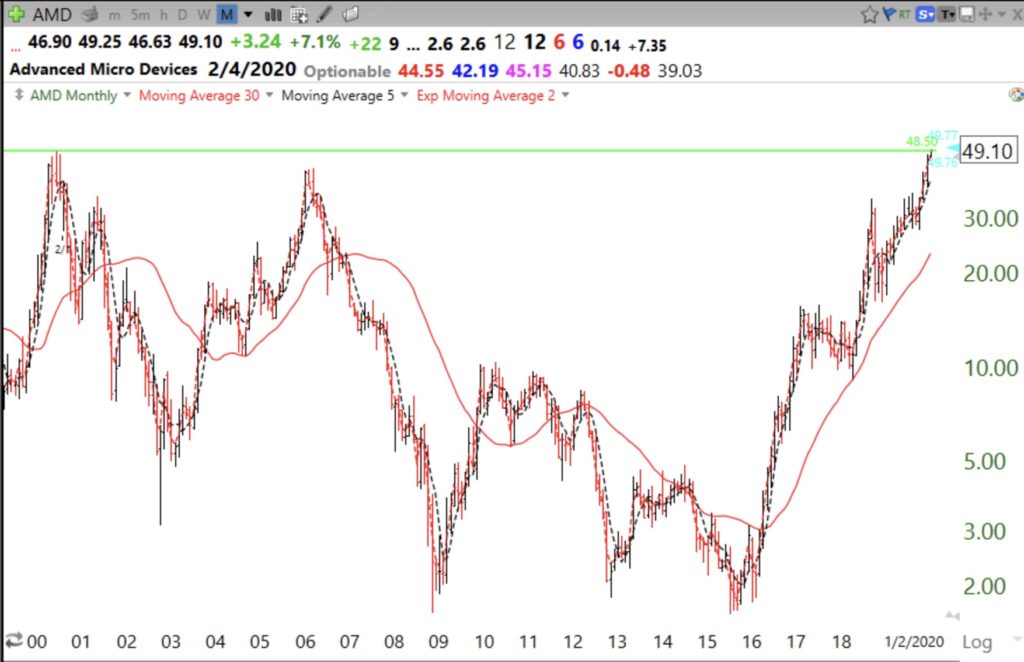Switch to the Daily 'D' timeframe
This screenshot has width=1024, height=662.
182,14
